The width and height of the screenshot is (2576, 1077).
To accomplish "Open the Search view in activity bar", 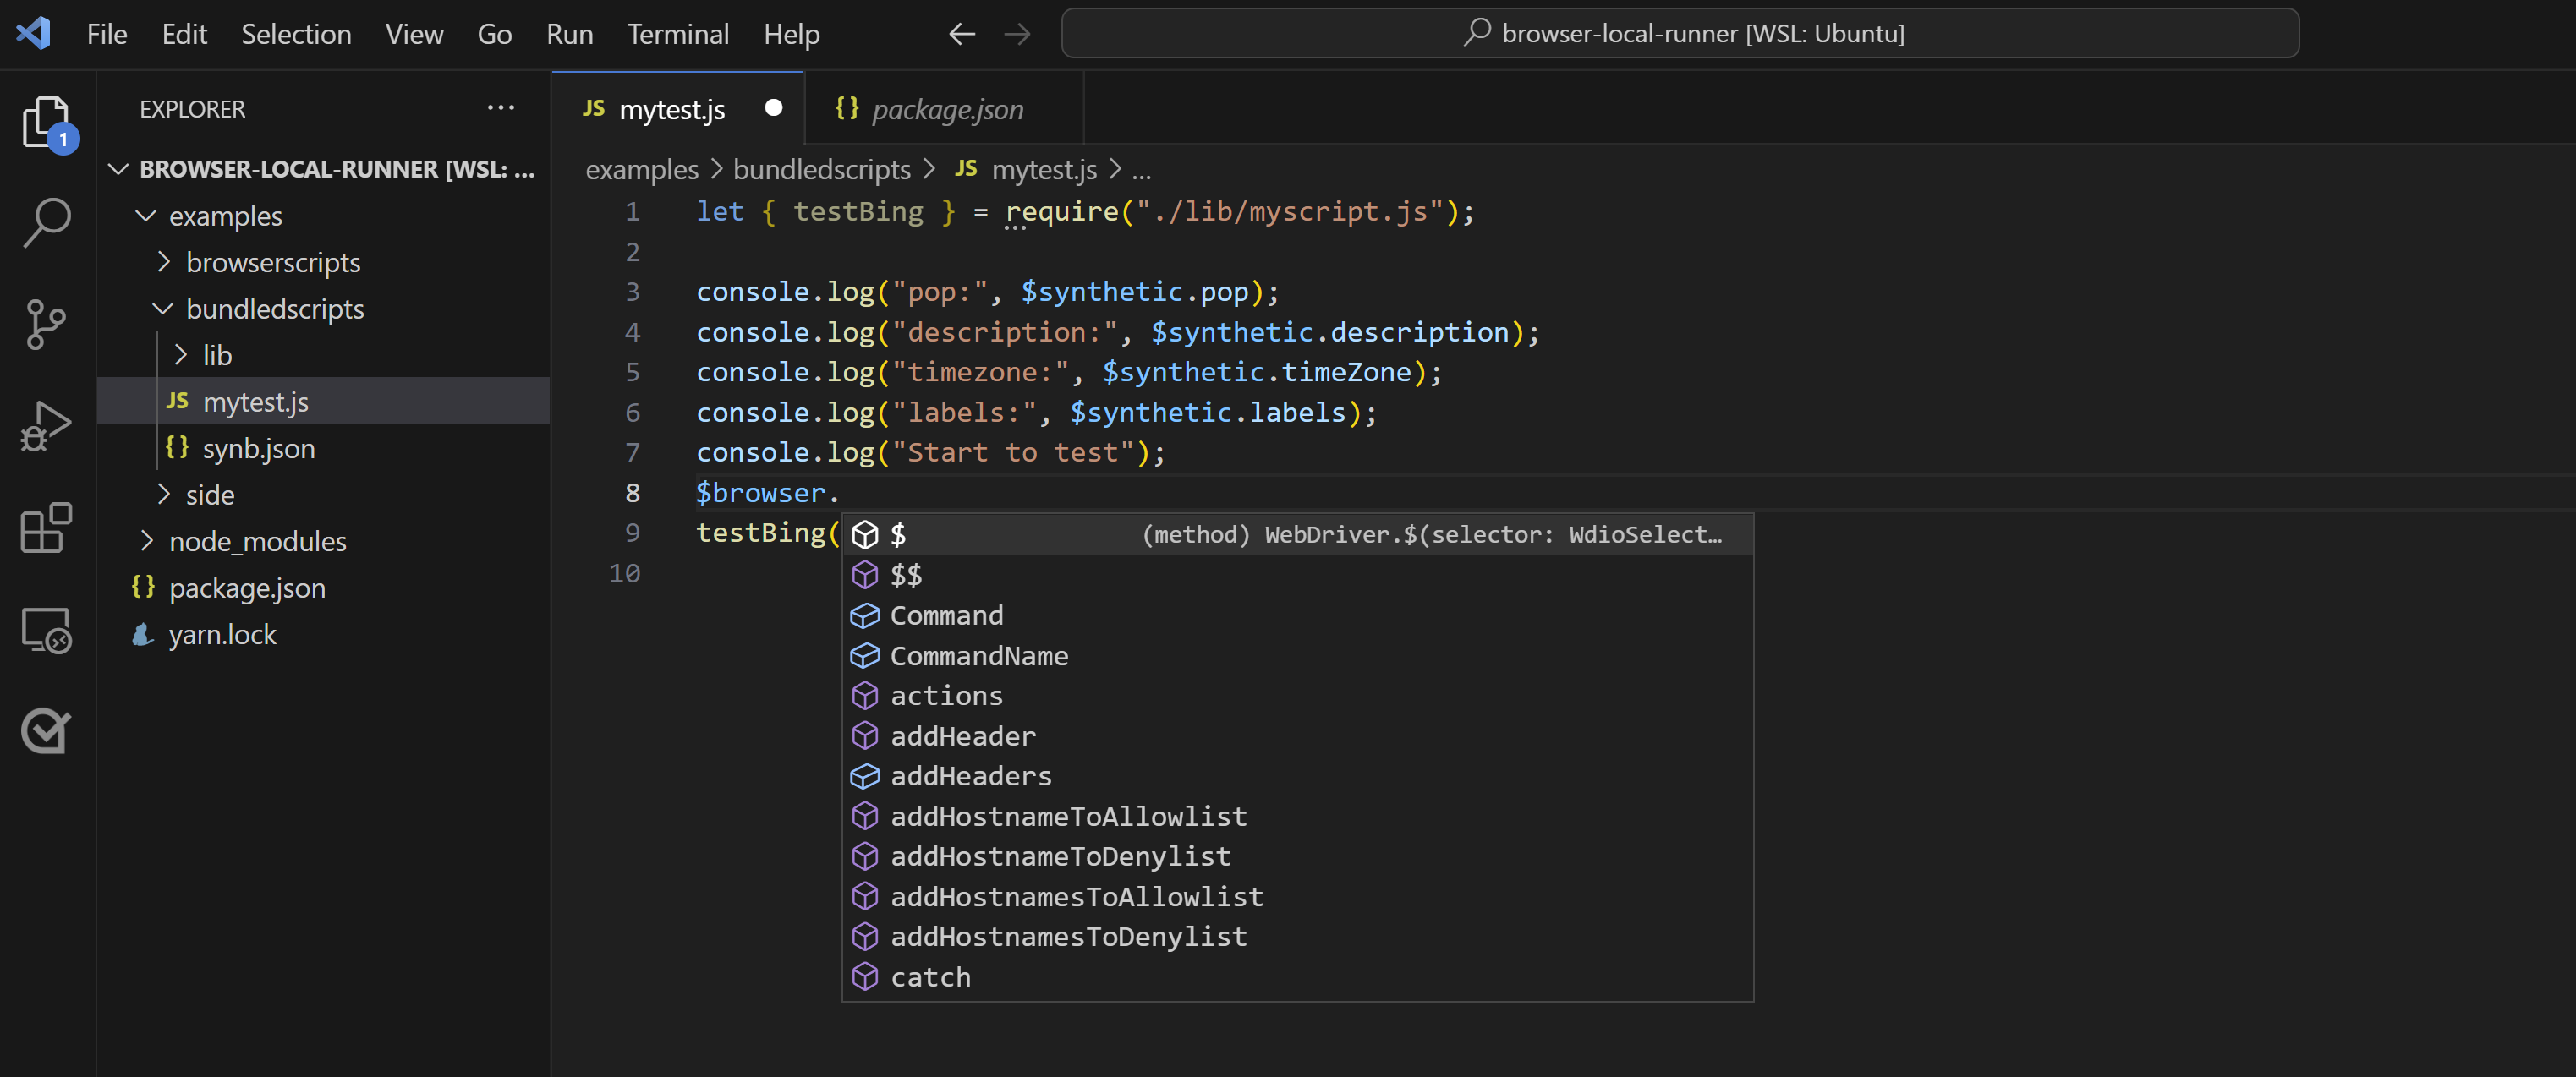I will point(46,222).
